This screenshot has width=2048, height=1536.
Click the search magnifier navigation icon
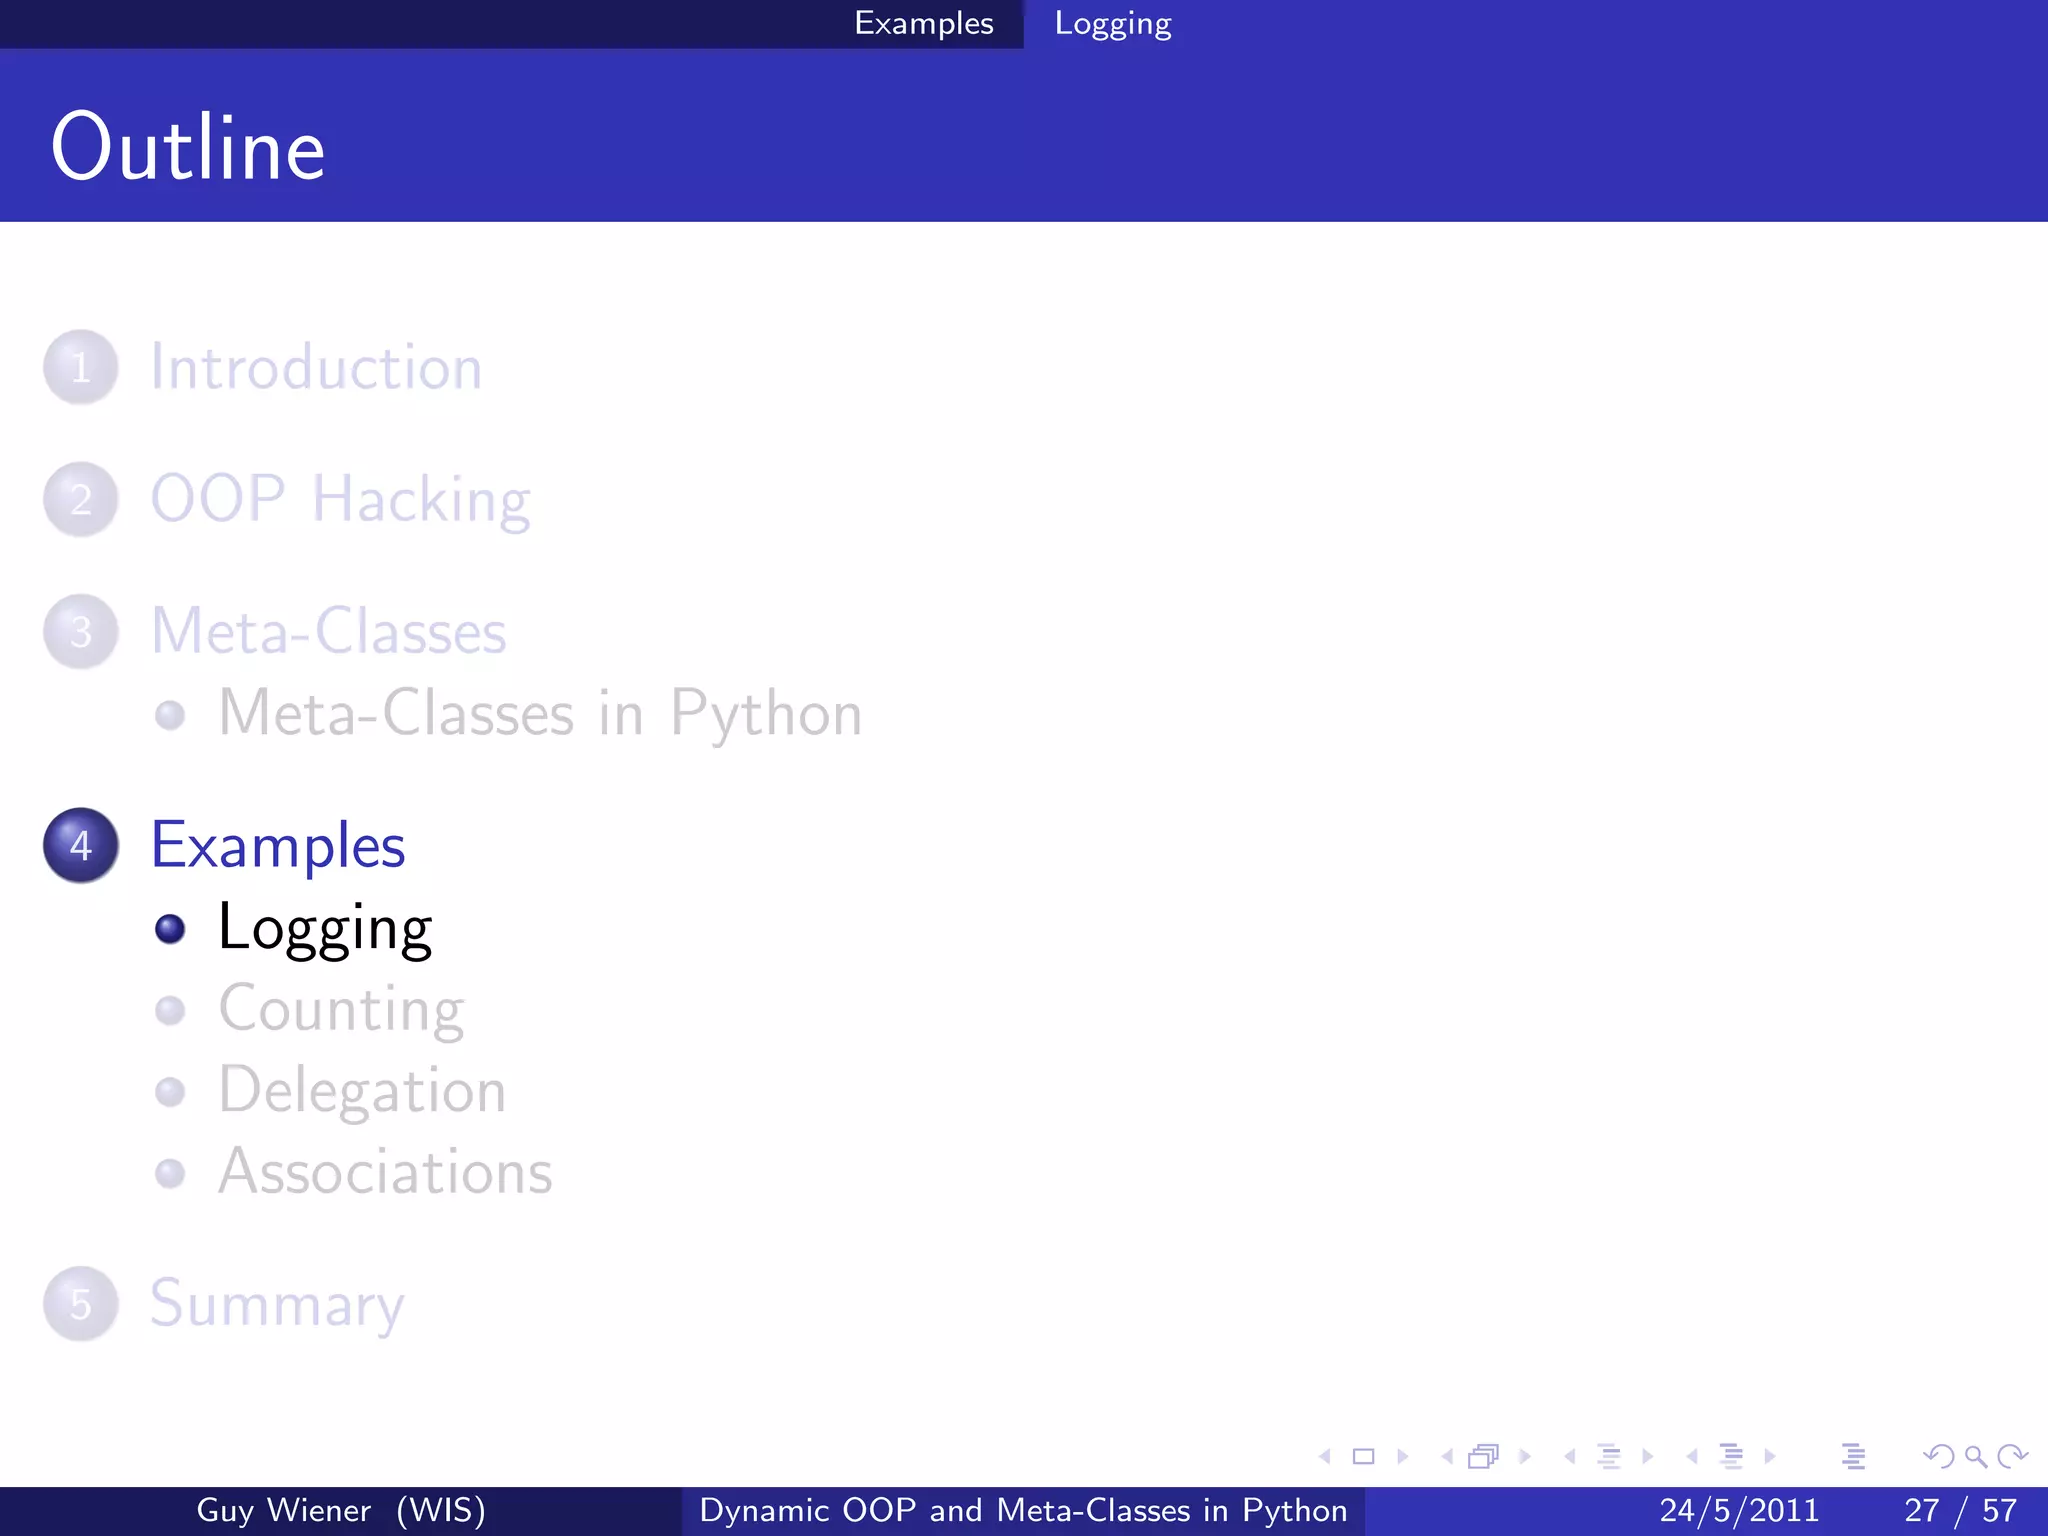(x=1975, y=1457)
